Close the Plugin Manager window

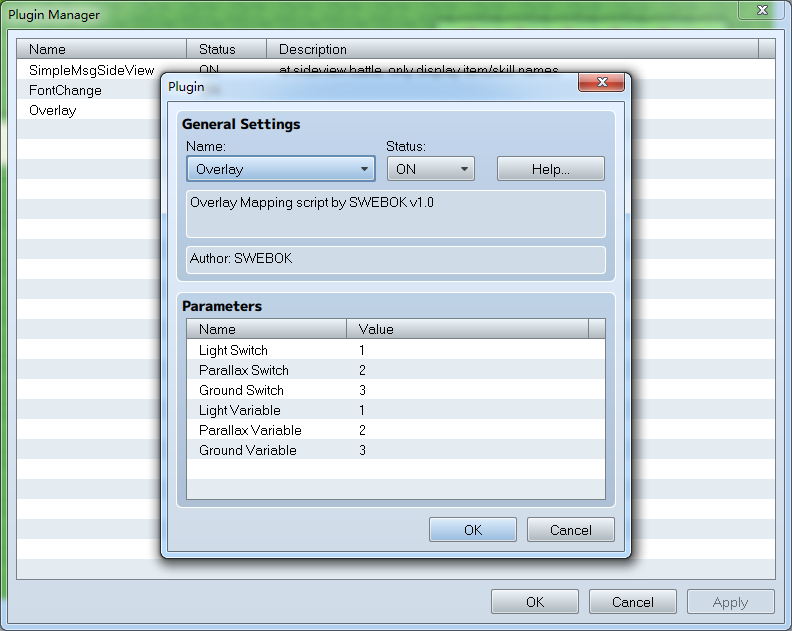[763, 10]
